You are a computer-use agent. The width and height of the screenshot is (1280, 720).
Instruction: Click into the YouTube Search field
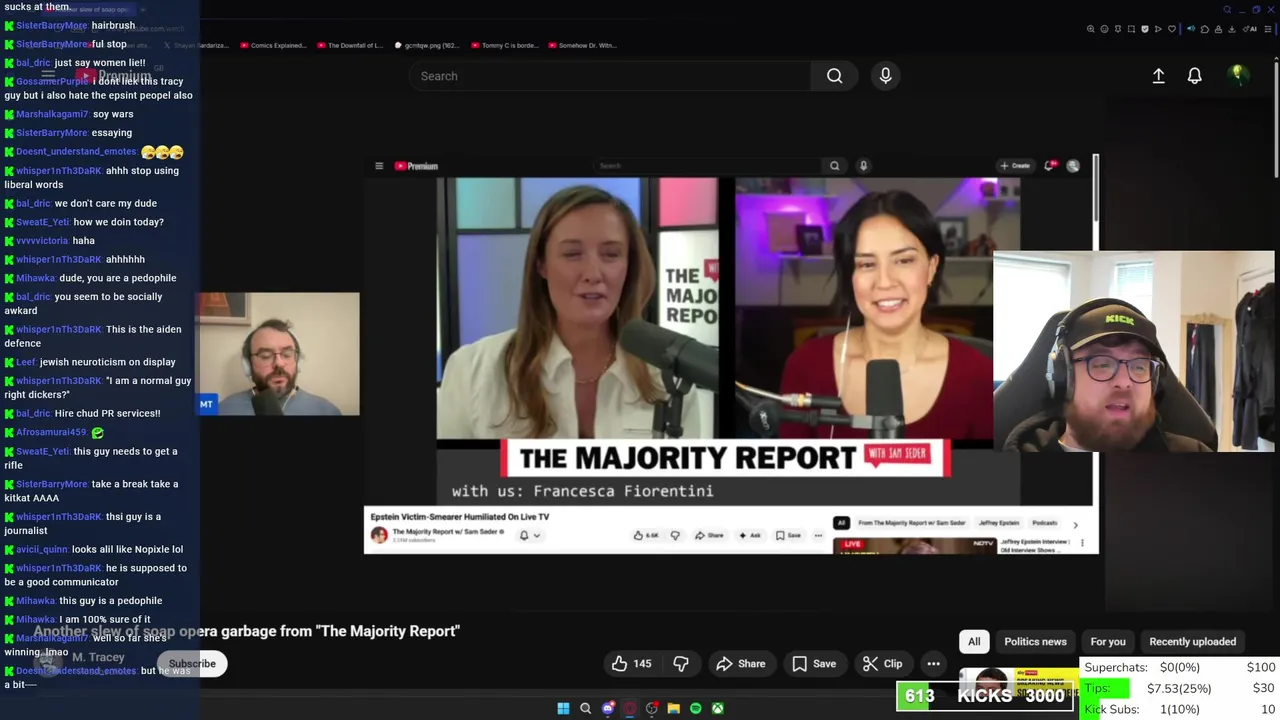pyautogui.click(x=610, y=76)
